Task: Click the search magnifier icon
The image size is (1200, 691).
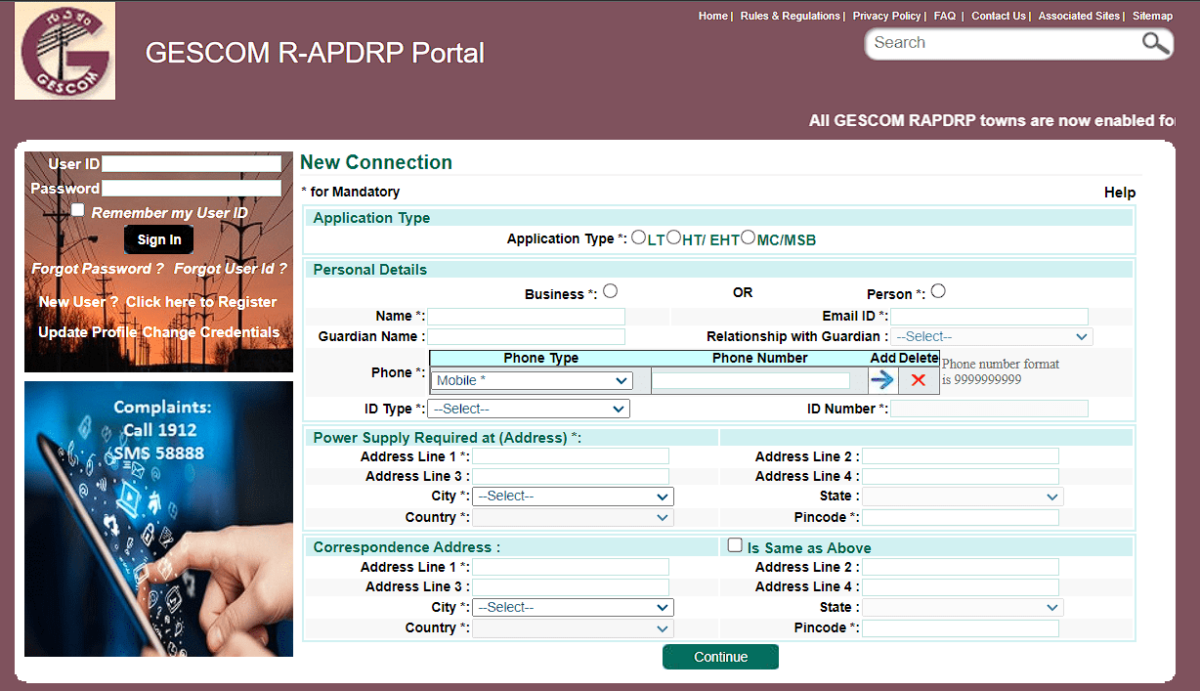Action: point(1155,42)
